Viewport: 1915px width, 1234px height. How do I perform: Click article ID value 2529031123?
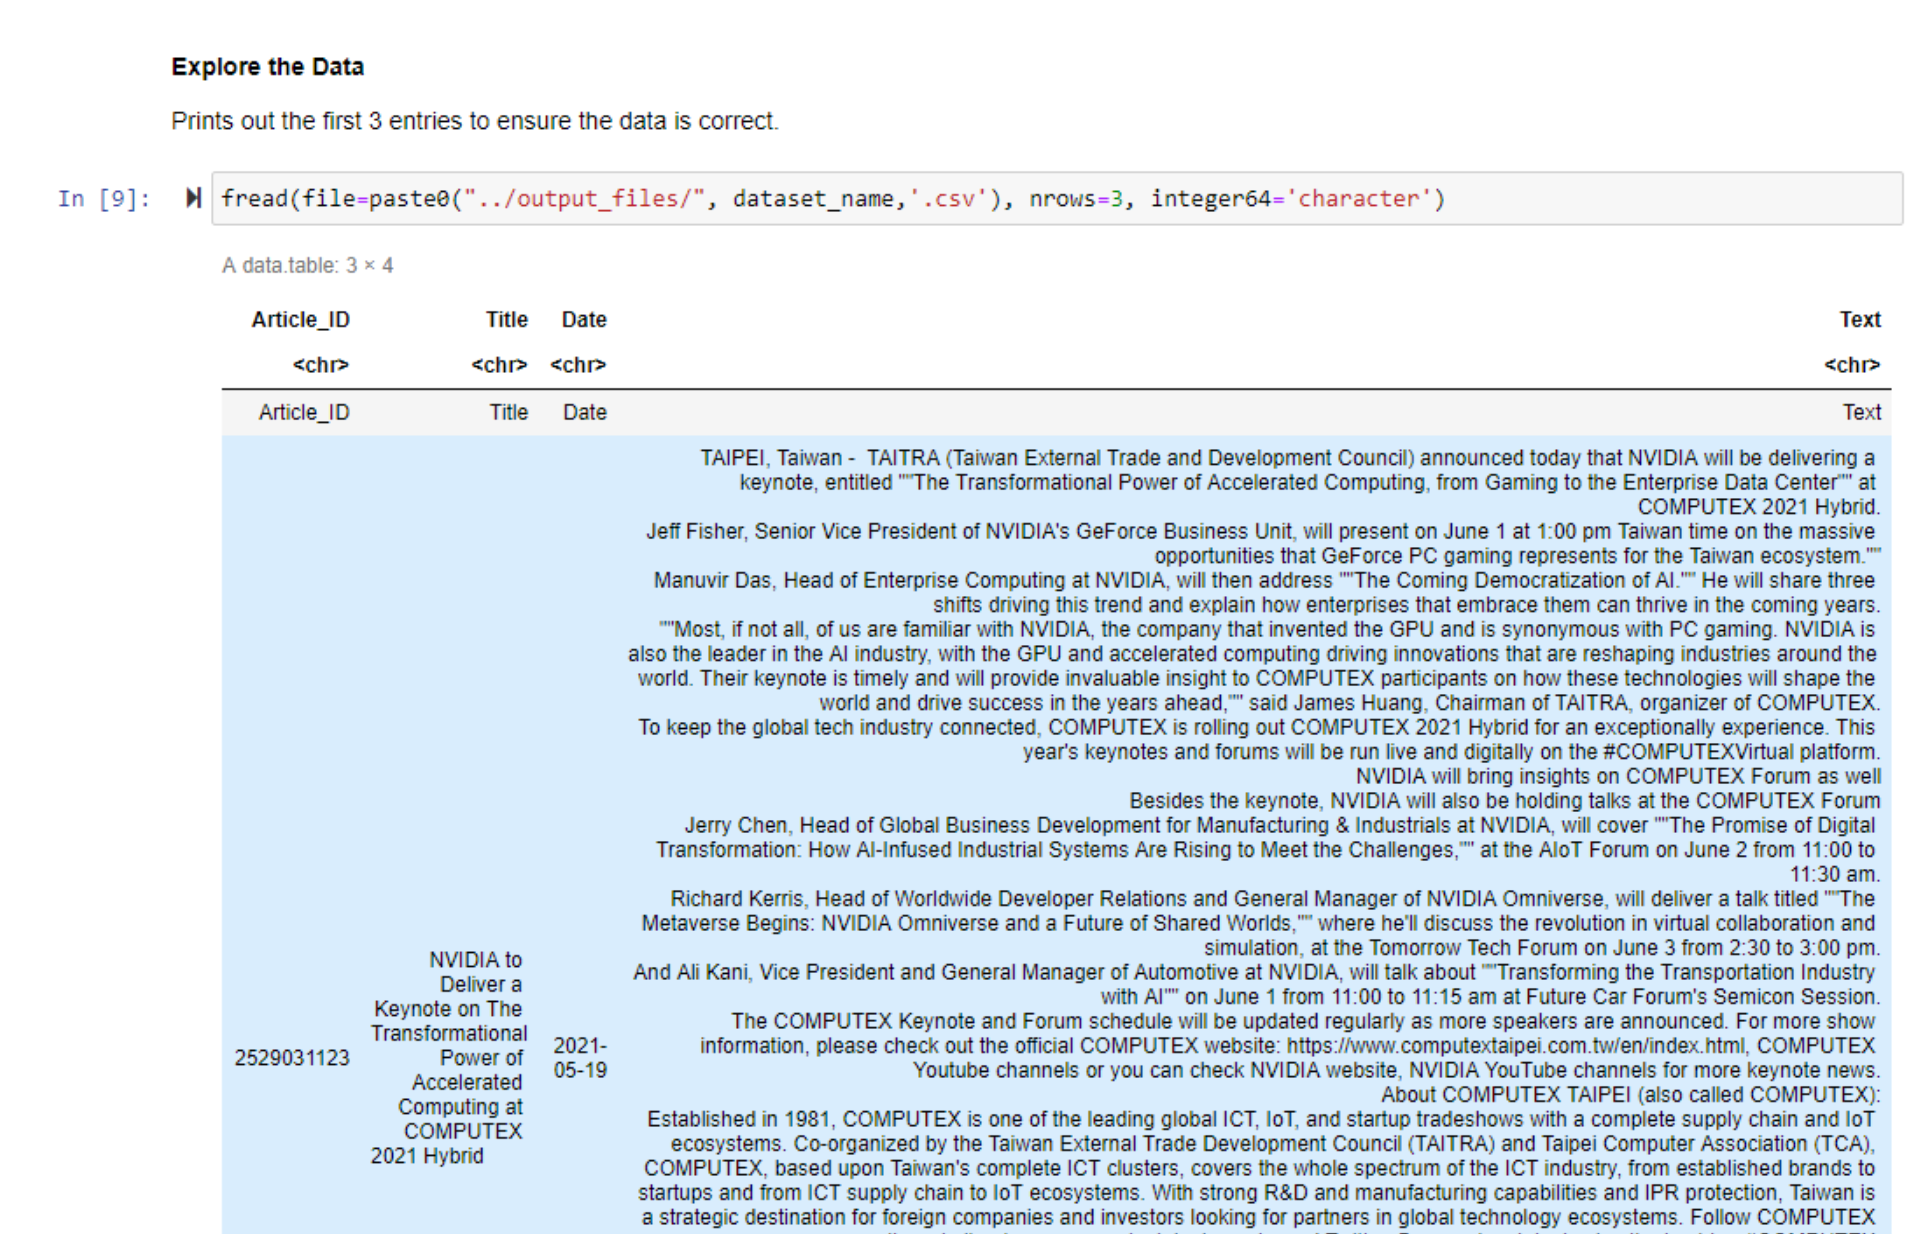[x=292, y=1058]
